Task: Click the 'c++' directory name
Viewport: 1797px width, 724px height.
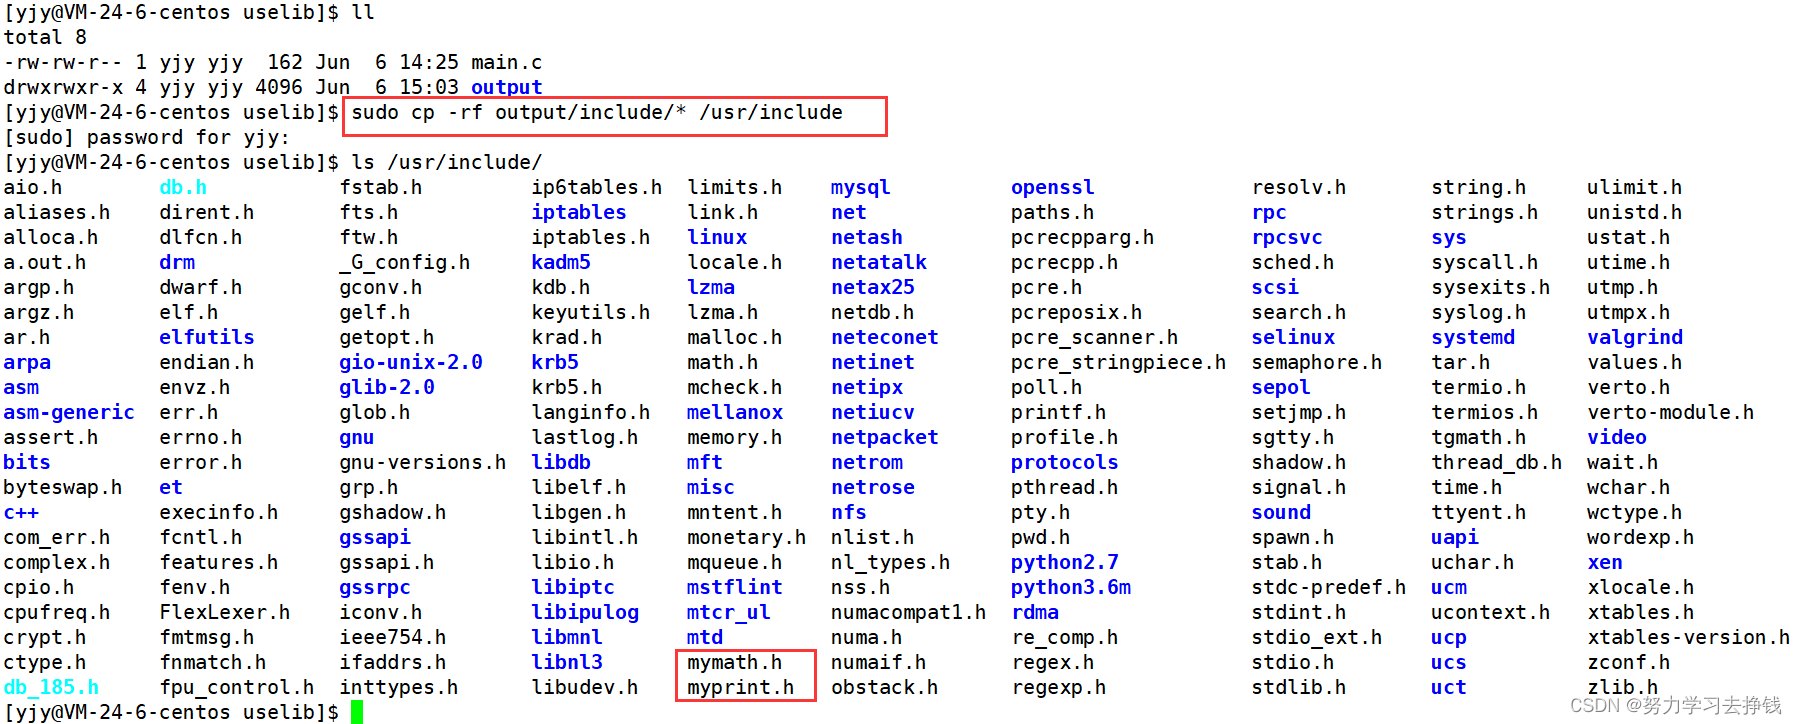Action: point(21,513)
